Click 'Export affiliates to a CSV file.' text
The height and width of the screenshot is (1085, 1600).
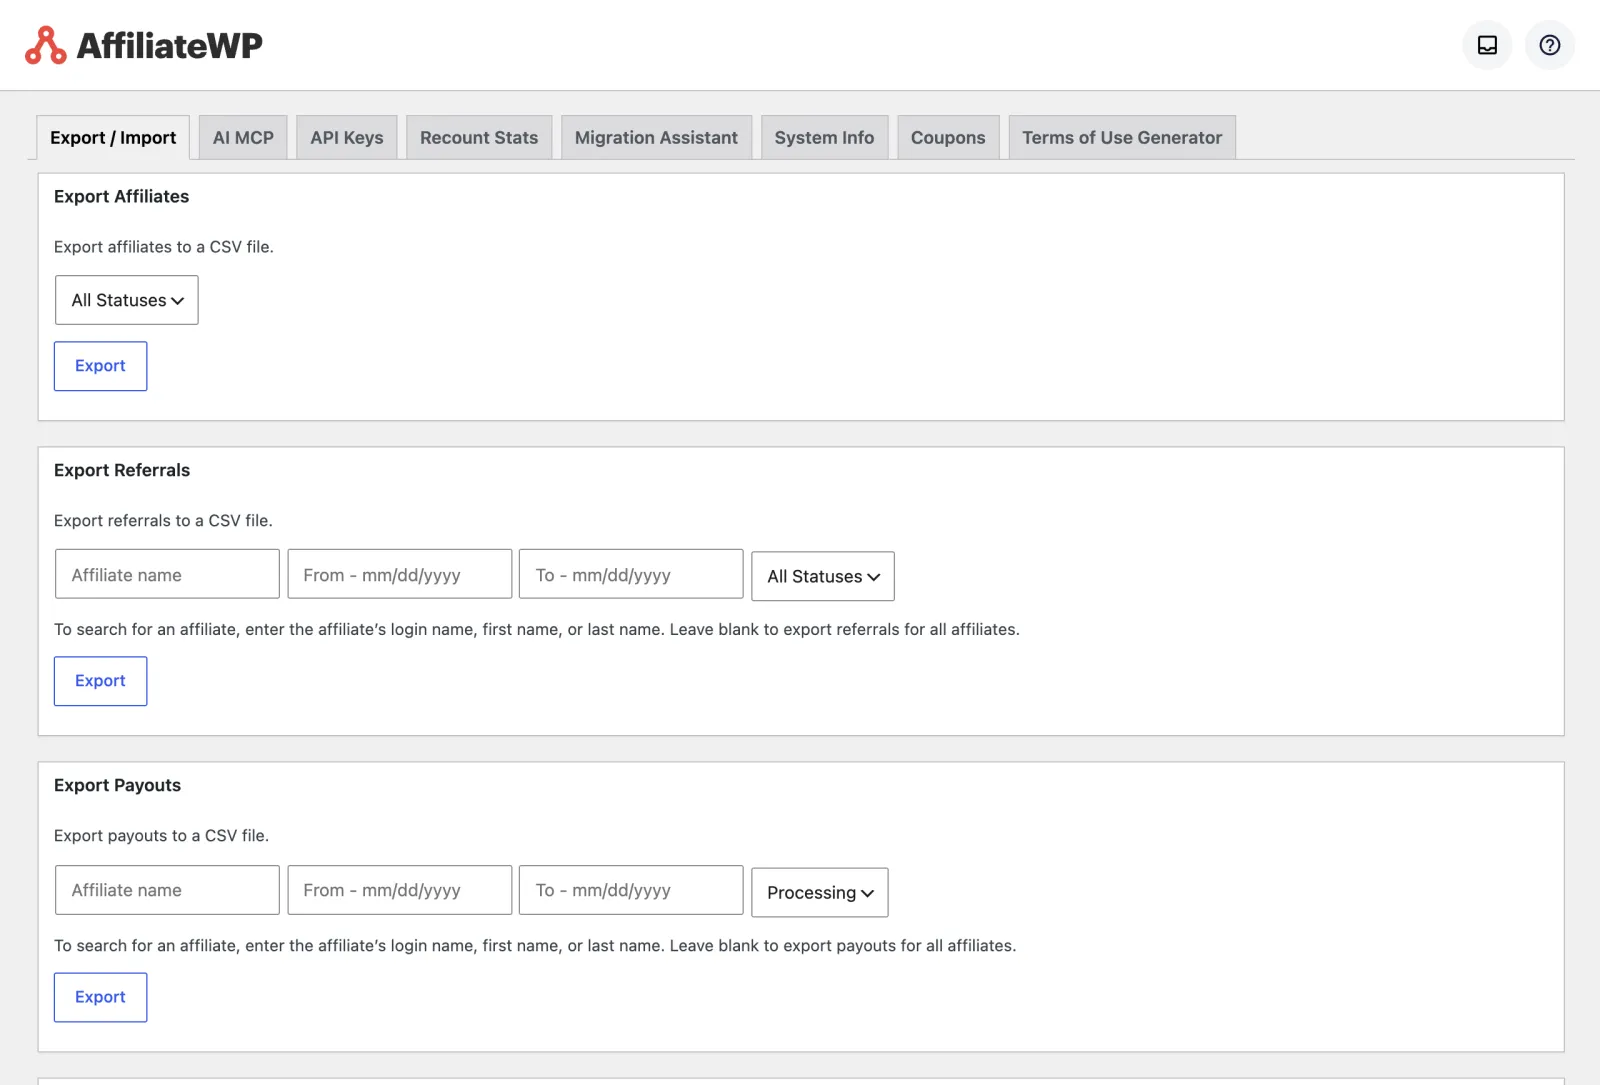coord(164,247)
